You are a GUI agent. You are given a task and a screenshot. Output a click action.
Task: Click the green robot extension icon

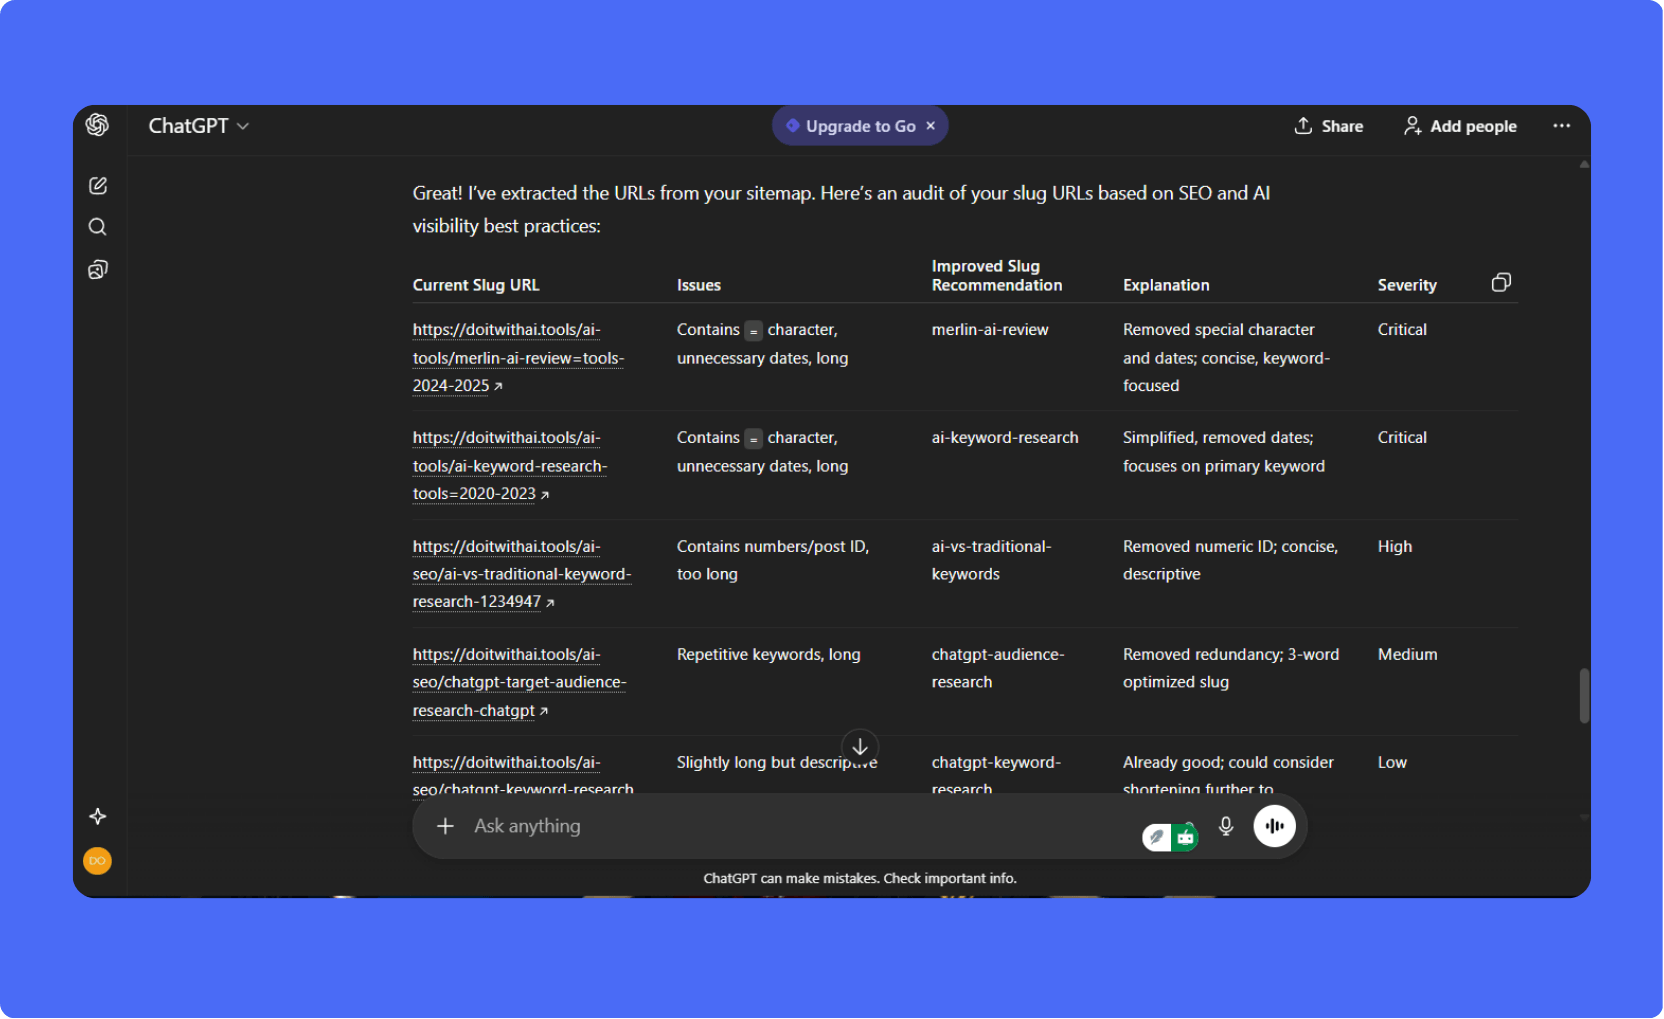(1186, 837)
